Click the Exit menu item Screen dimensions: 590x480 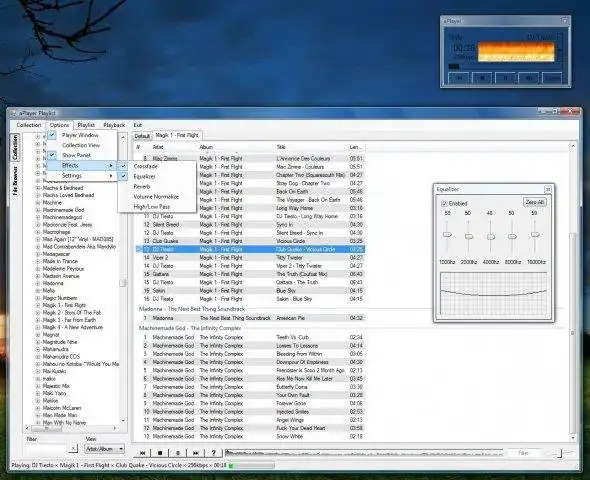138,125
